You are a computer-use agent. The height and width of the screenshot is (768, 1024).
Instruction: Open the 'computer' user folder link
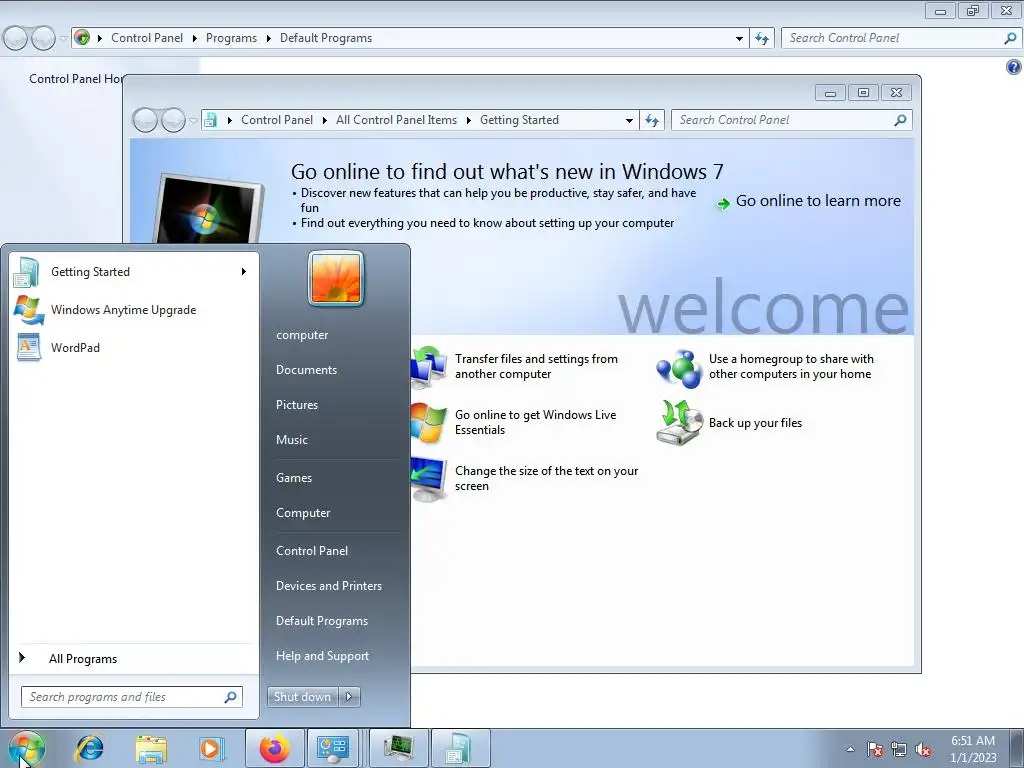(302, 334)
